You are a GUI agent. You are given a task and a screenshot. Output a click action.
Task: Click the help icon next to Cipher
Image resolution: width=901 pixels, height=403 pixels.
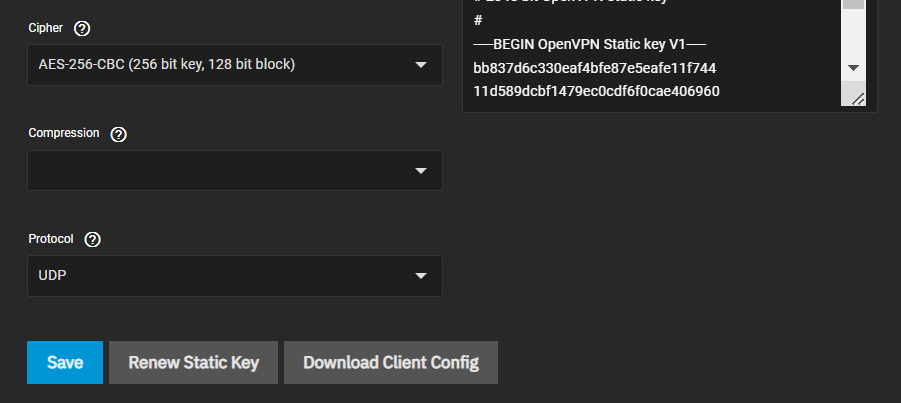[x=82, y=28]
